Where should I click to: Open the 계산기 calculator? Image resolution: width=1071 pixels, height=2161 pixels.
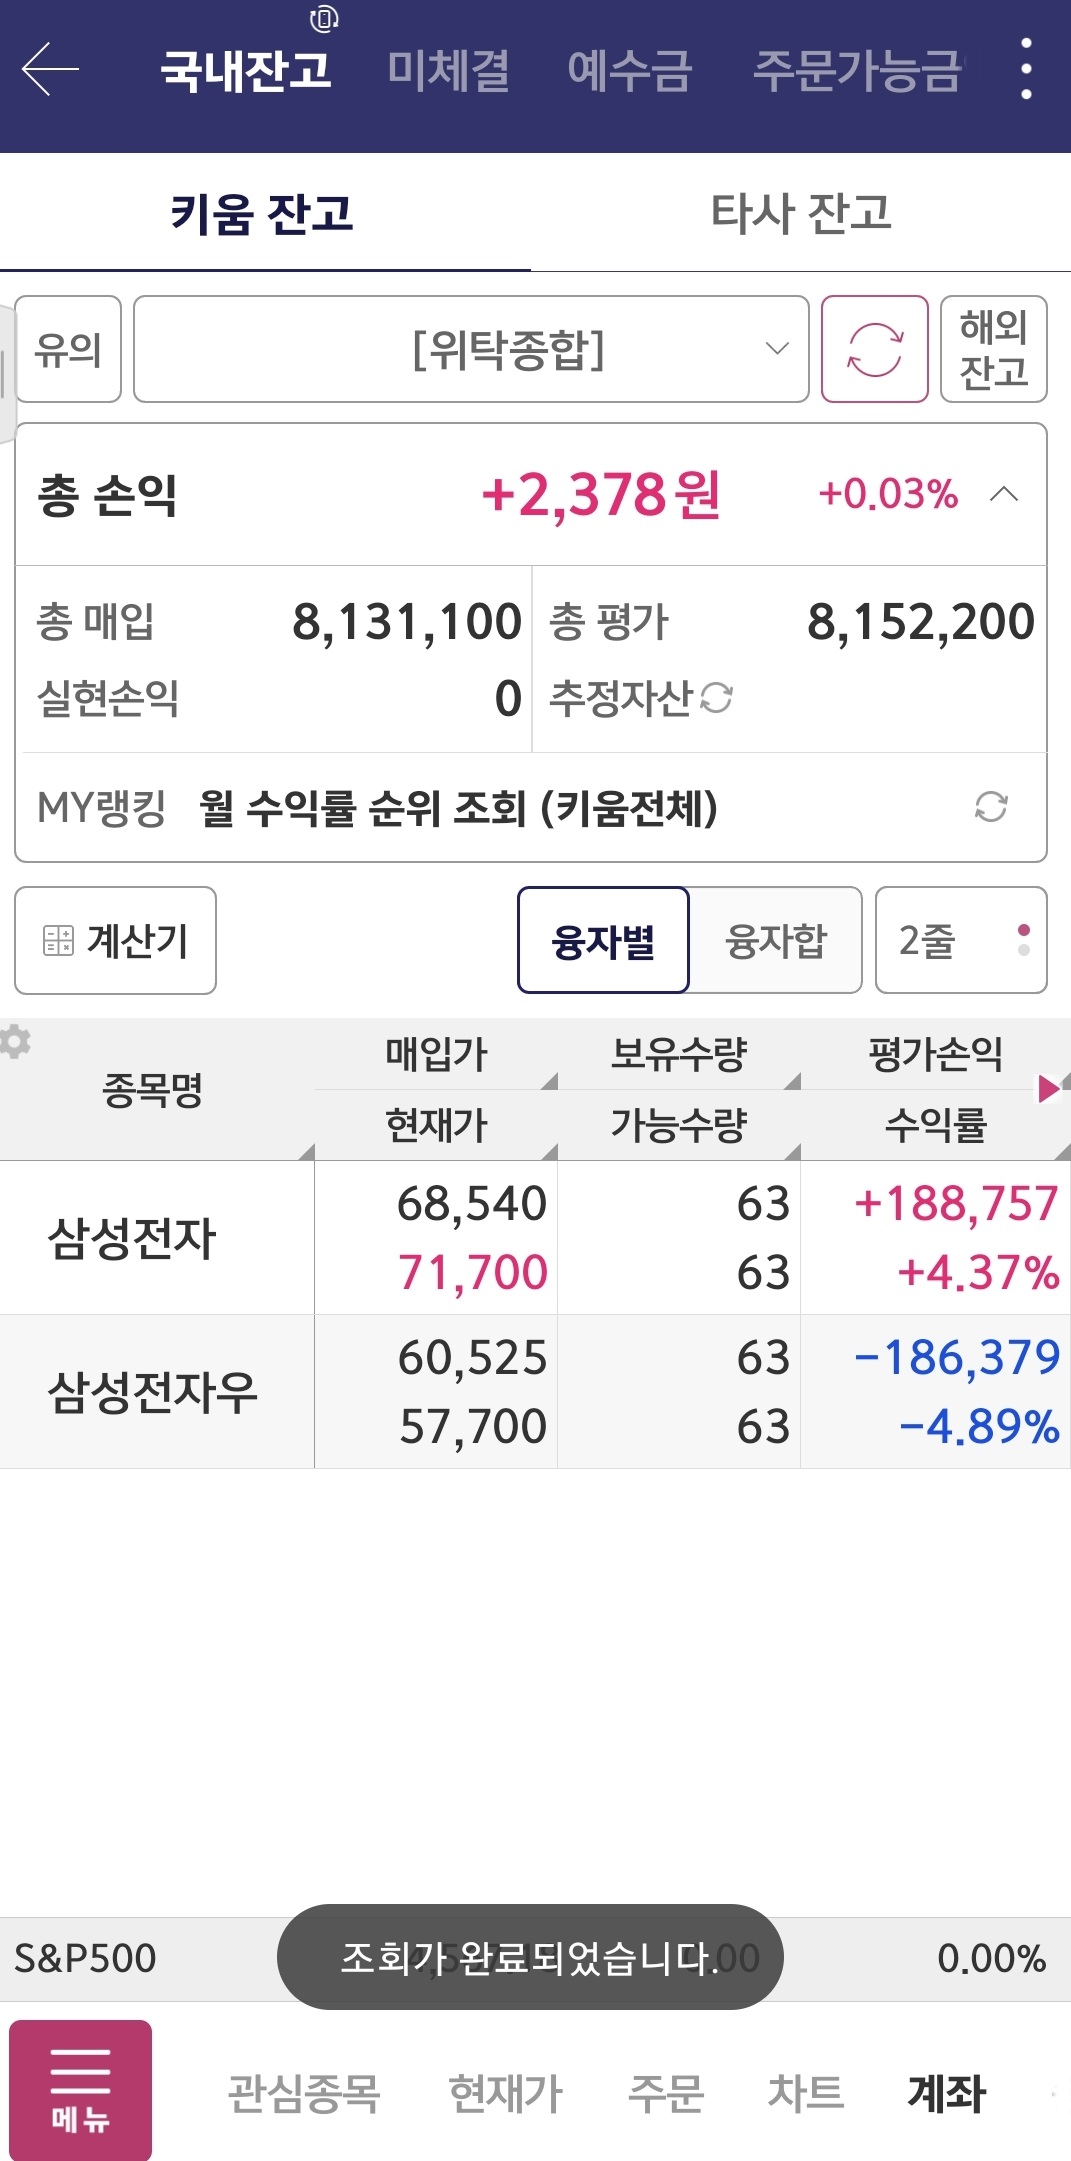115,940
